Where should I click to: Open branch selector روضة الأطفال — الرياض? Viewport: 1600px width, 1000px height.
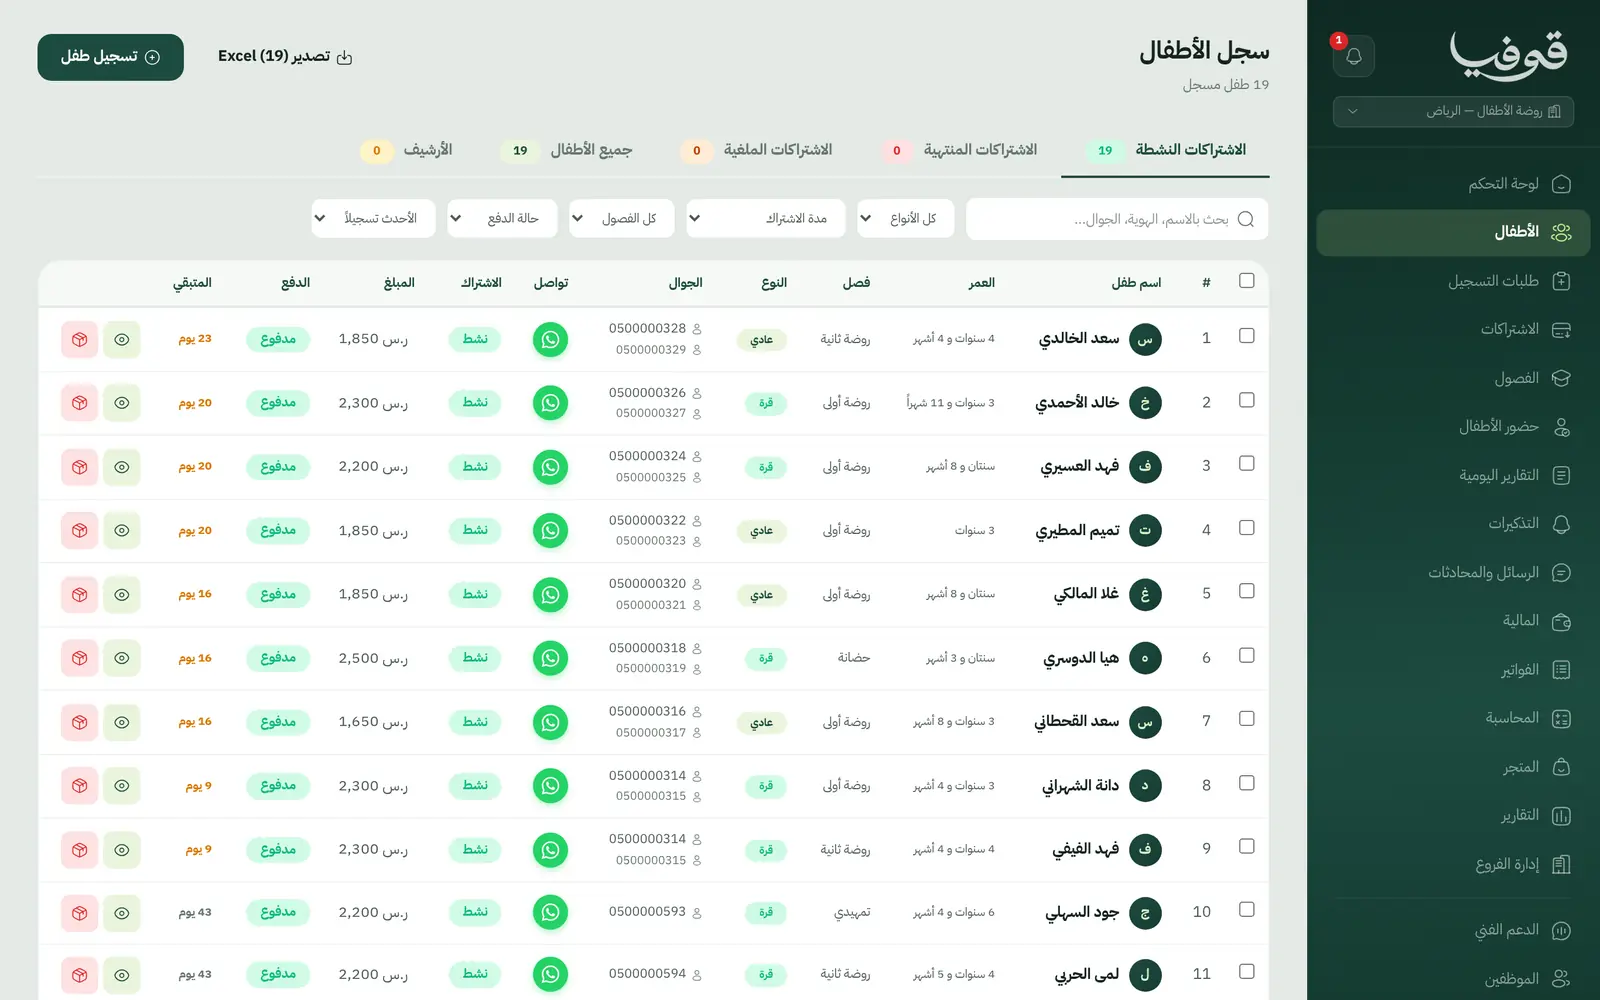(1453, 111)
